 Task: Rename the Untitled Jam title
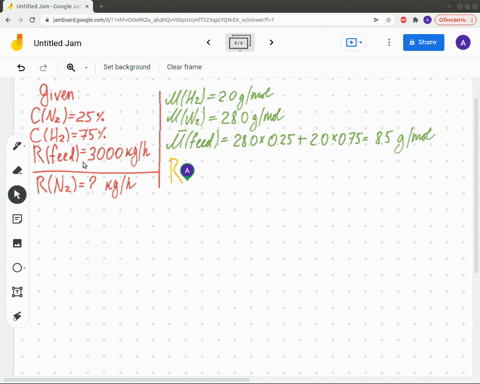57,43
